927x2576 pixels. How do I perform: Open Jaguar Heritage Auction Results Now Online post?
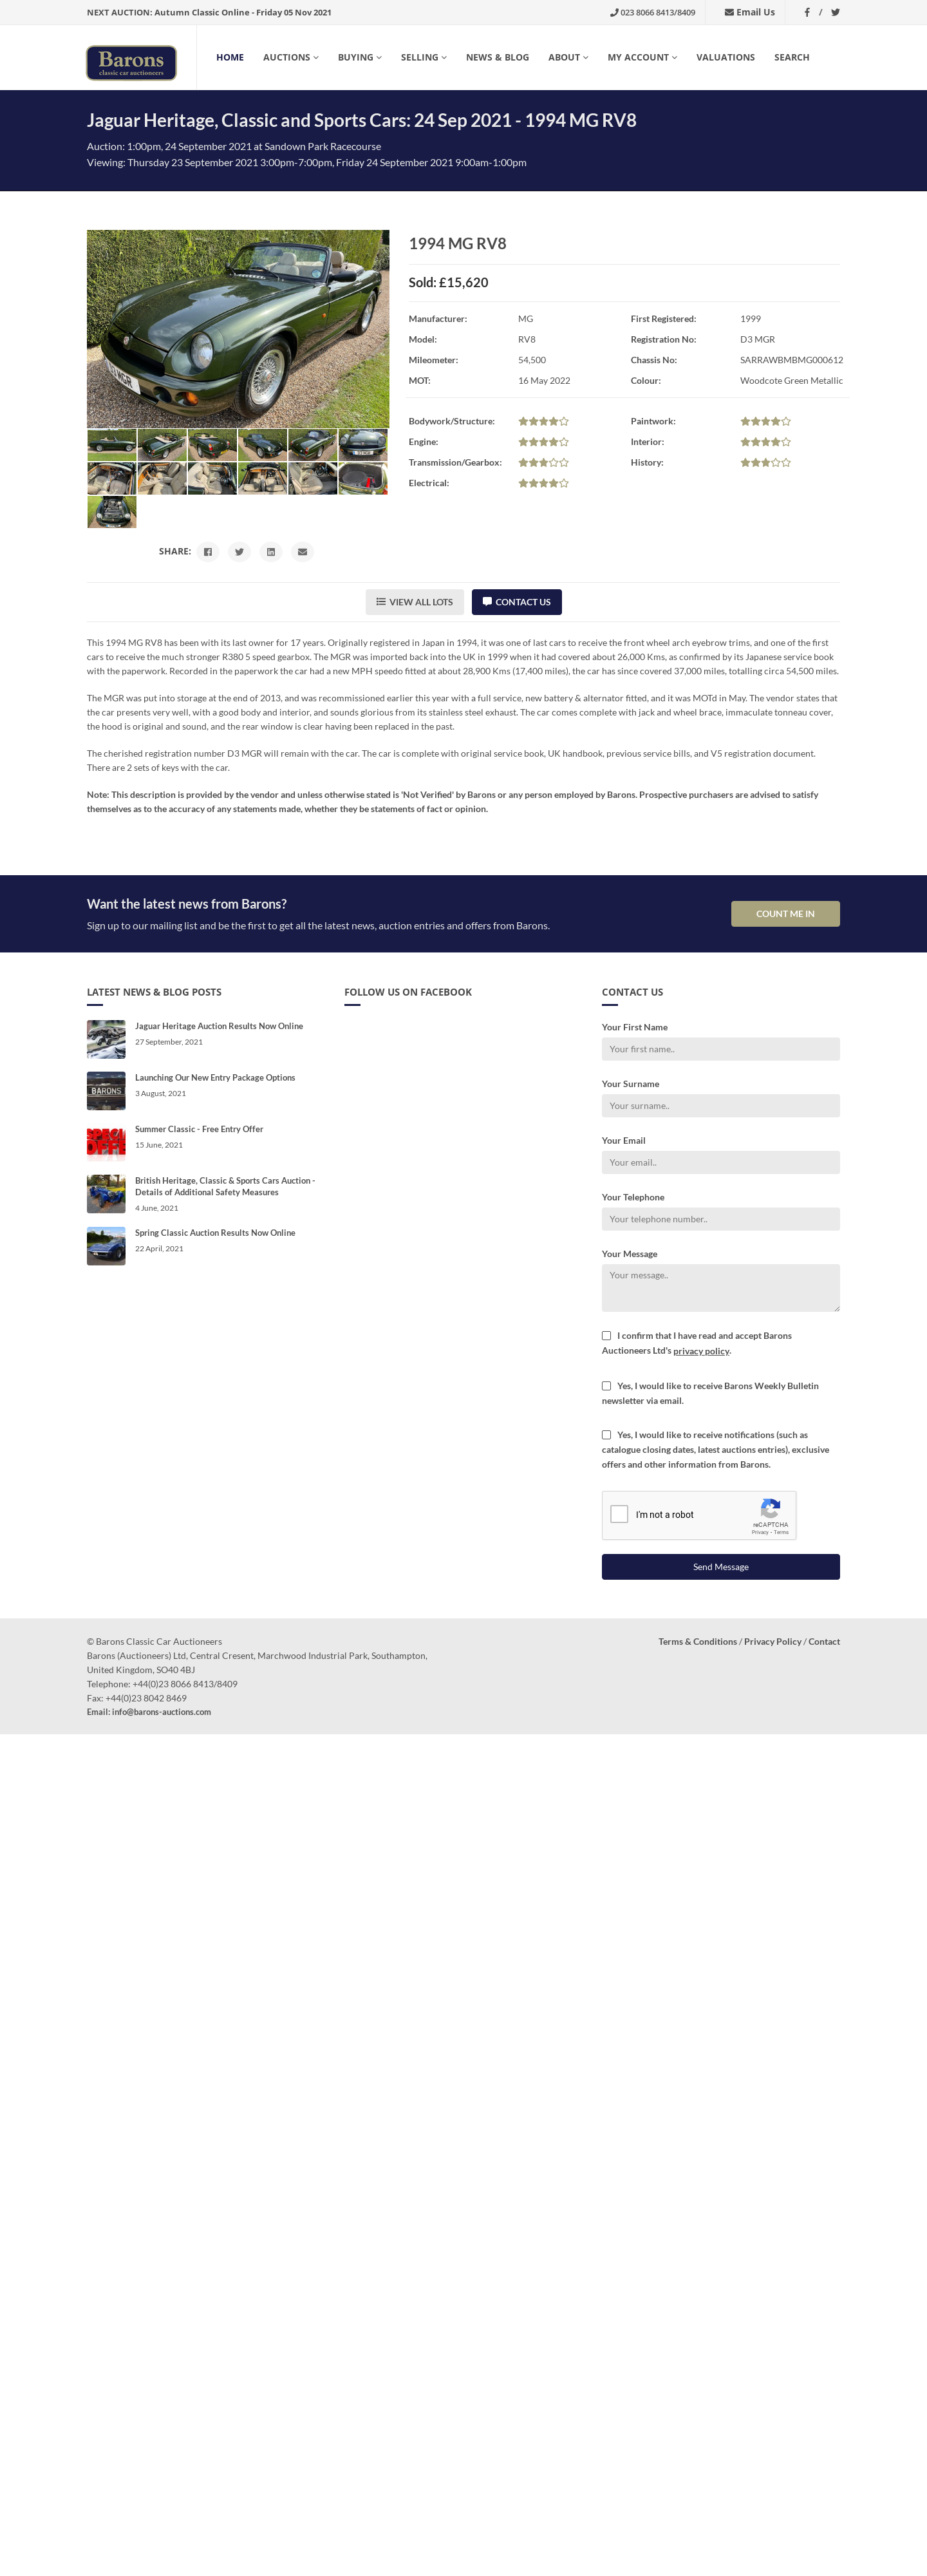click(219, 1026)
